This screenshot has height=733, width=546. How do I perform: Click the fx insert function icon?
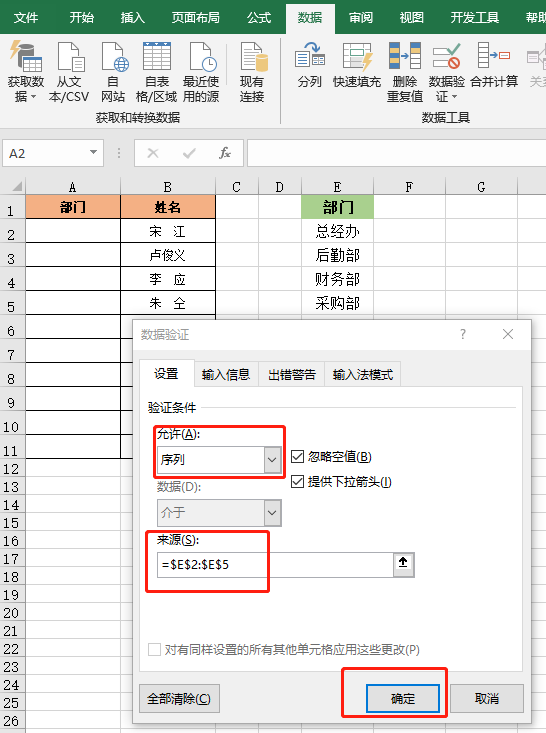tap(225, 153)
